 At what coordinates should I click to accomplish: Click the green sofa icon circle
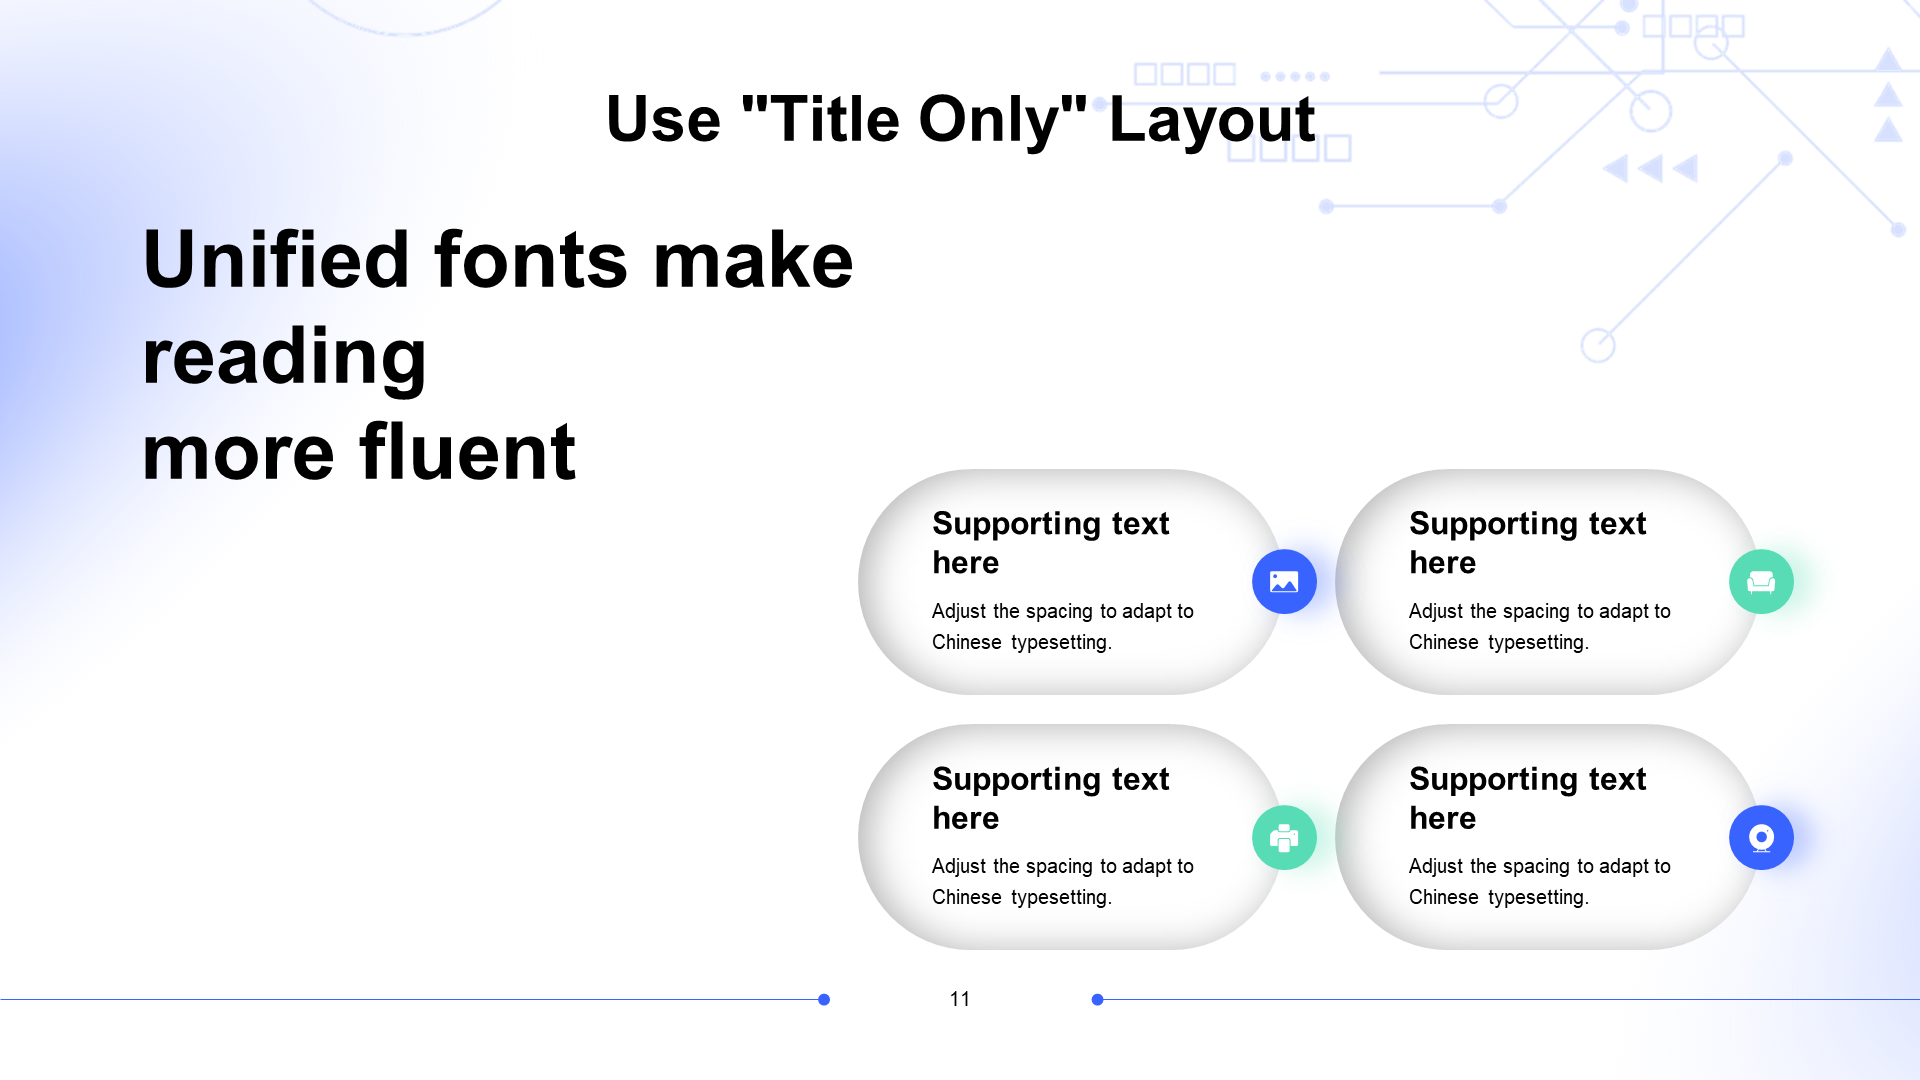point(1761,582)
